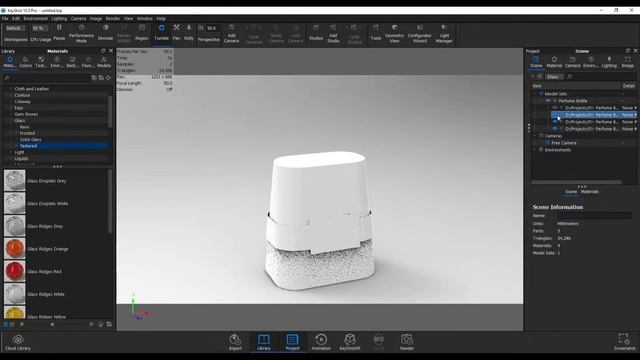Toggle the Project panel from the bottom bar
This screenshot has height=360, width=640.
[x=292, y=342]
